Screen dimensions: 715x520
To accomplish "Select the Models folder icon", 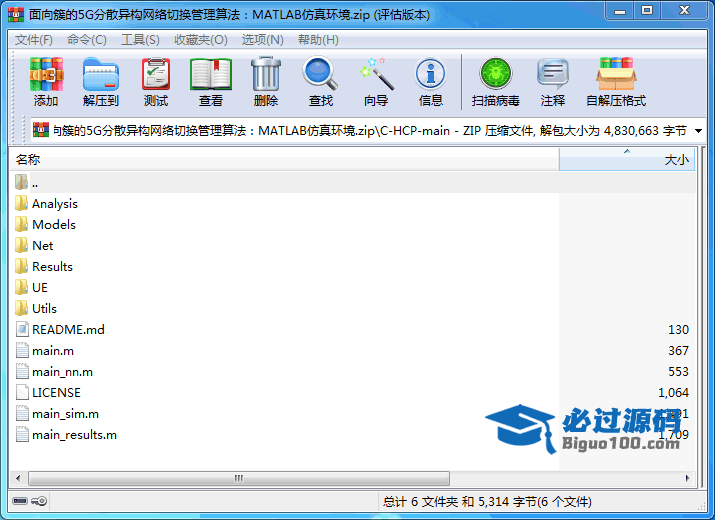I will coord(21,224).
